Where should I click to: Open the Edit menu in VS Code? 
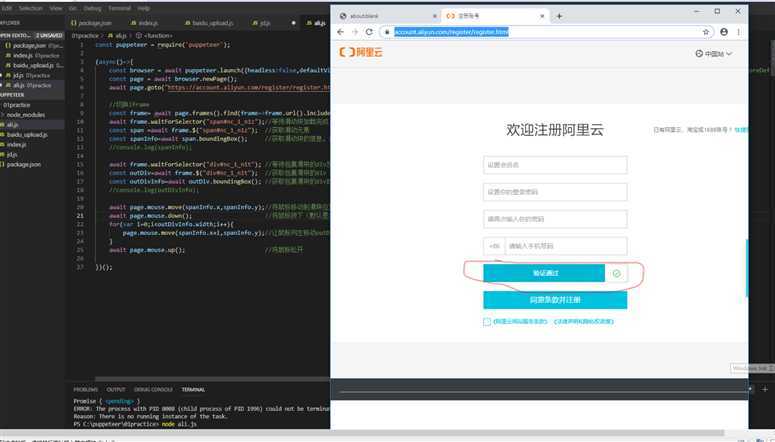tap(6, 8)
